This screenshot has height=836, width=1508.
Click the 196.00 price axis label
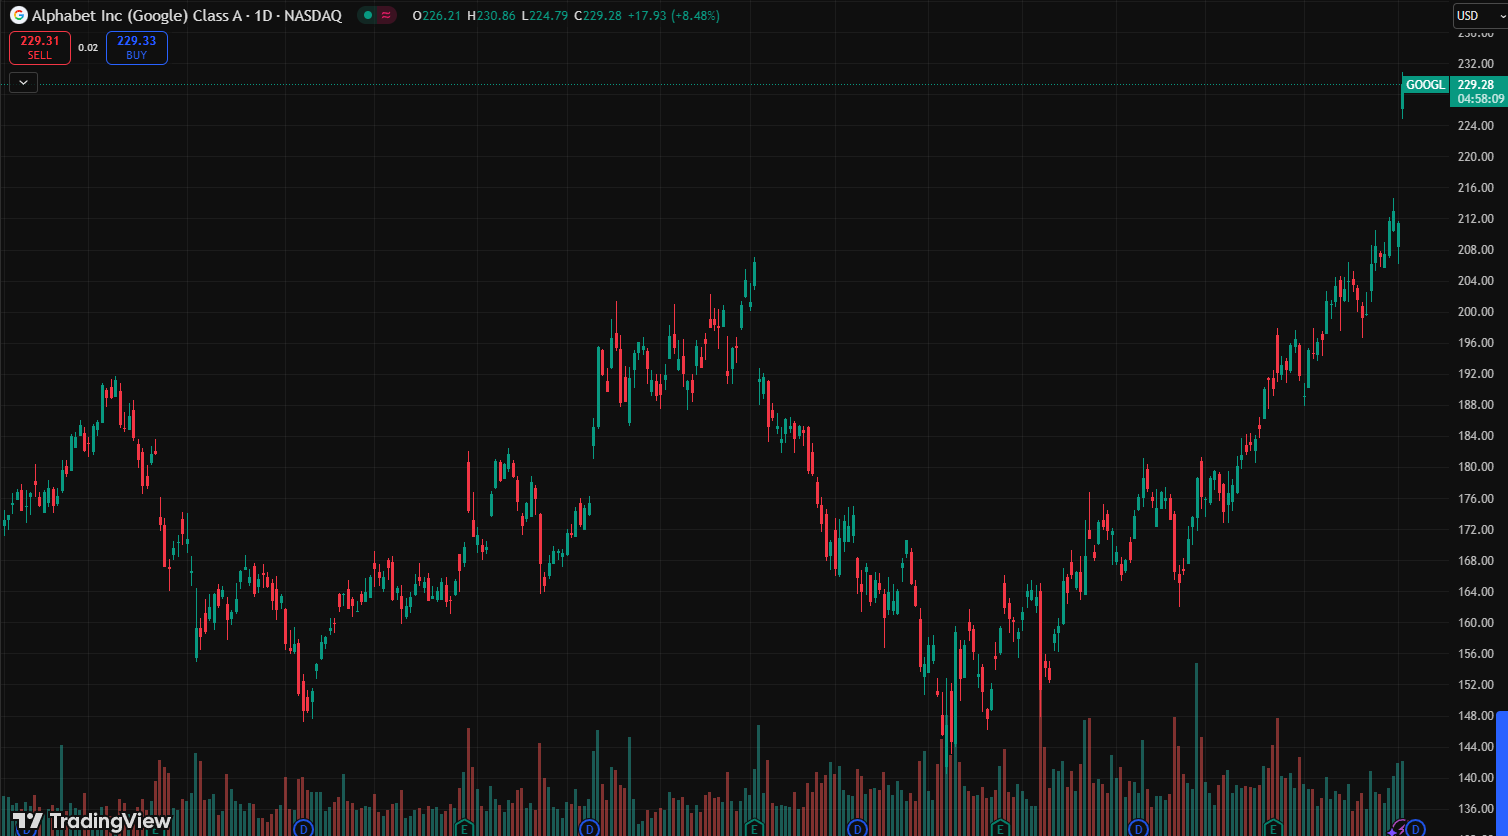click(x=1475, y=343)
